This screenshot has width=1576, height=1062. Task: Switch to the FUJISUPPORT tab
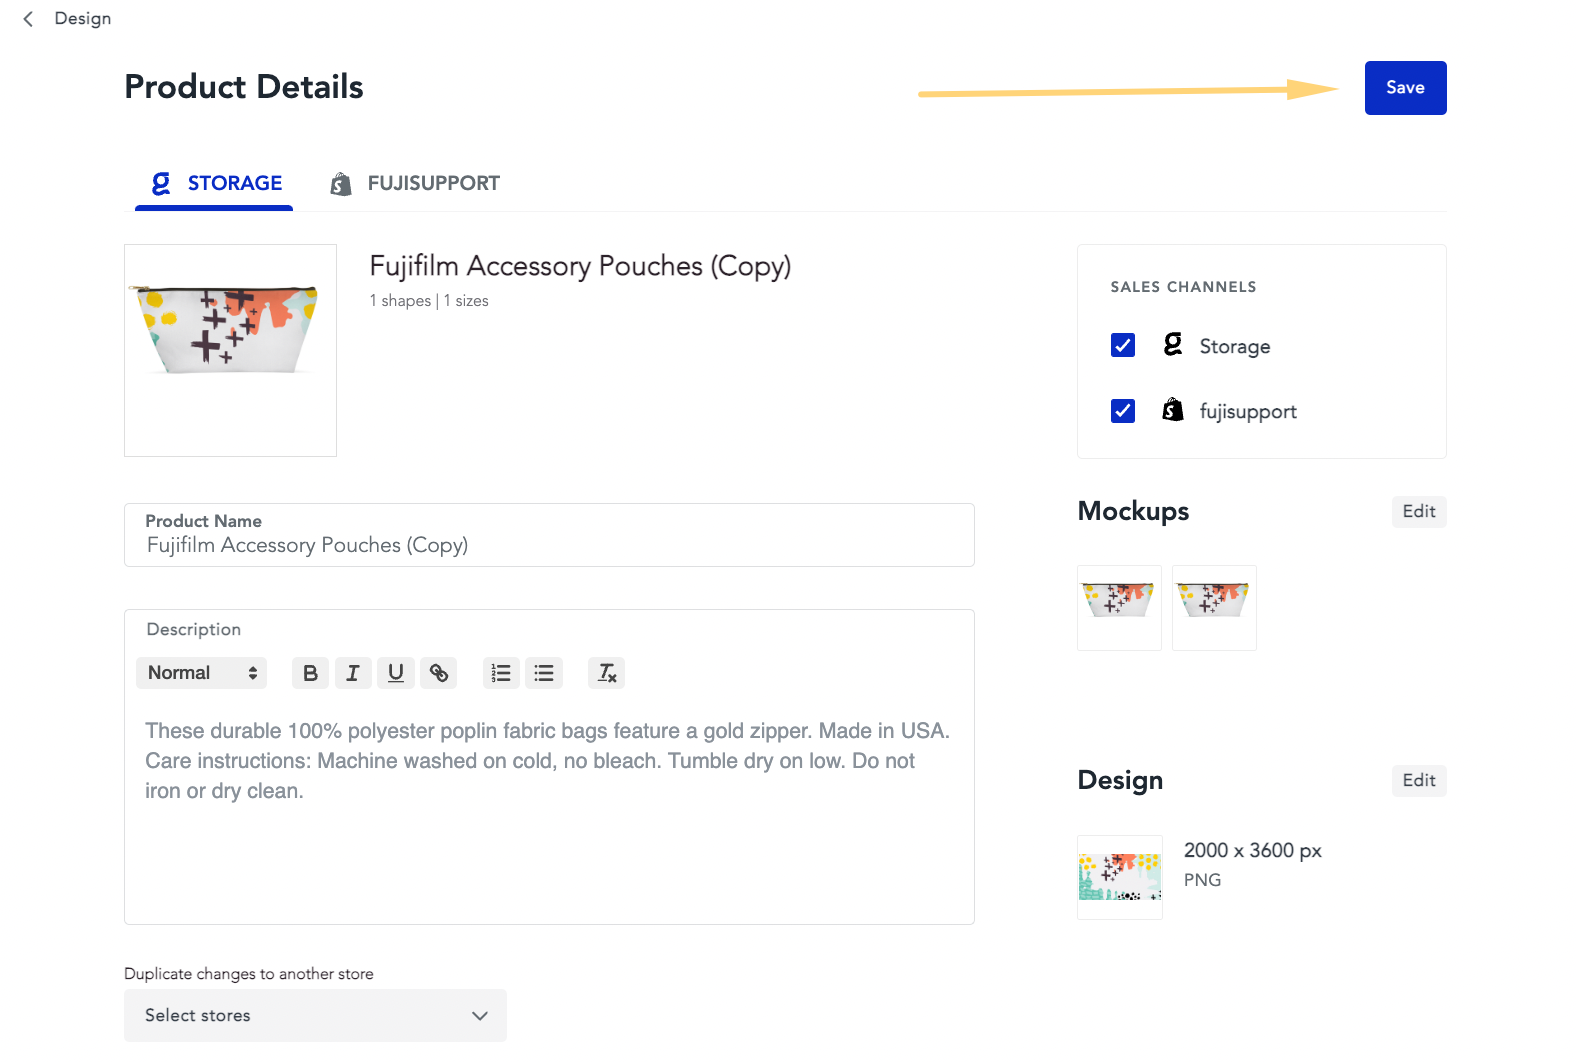(415, 184)
